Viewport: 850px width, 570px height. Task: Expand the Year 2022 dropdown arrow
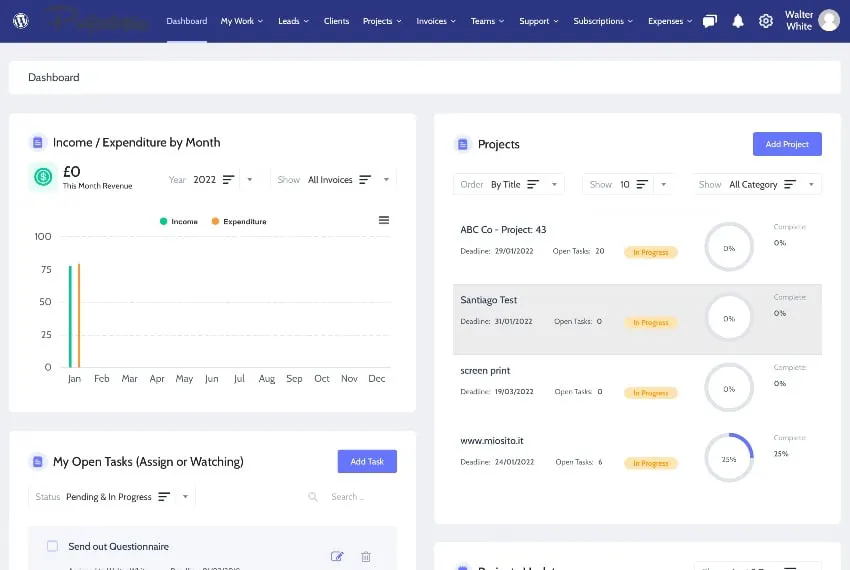pyautogui.click(x=250, y=180)
